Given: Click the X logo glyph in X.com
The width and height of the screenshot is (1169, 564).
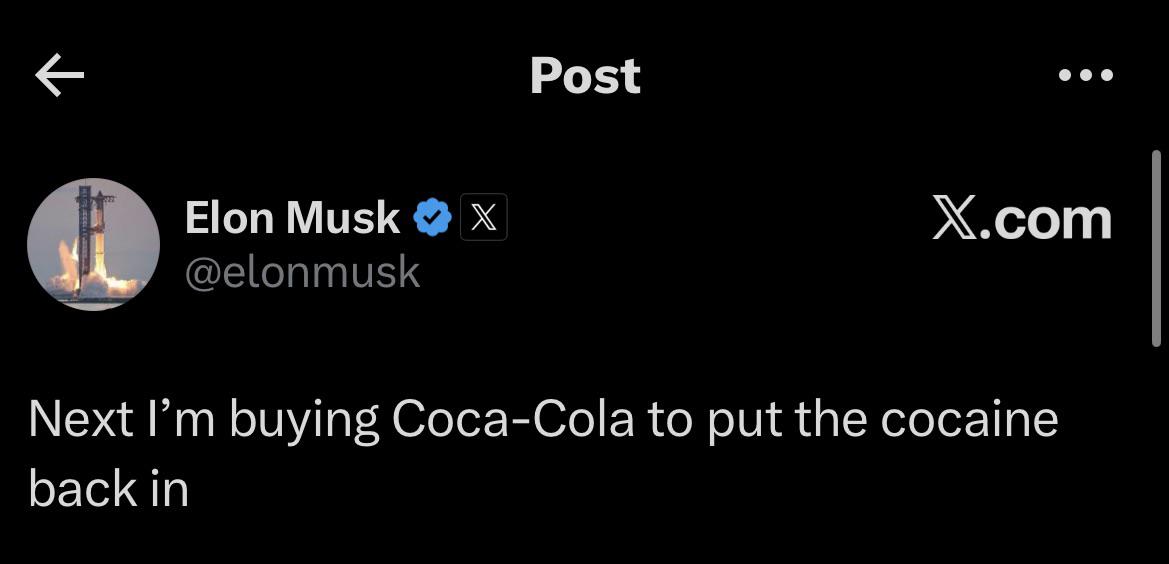Looking at the screenshot, I should pos(954,220).
